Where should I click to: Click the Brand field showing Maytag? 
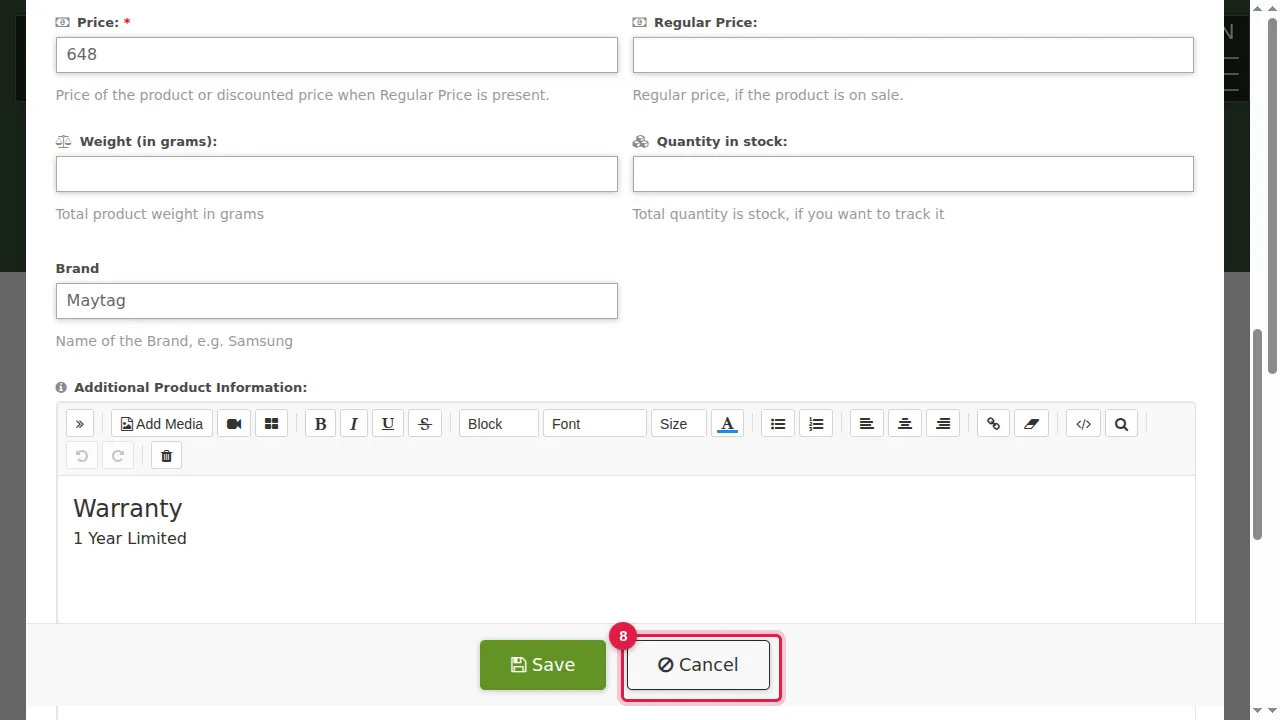pos(337,301)
